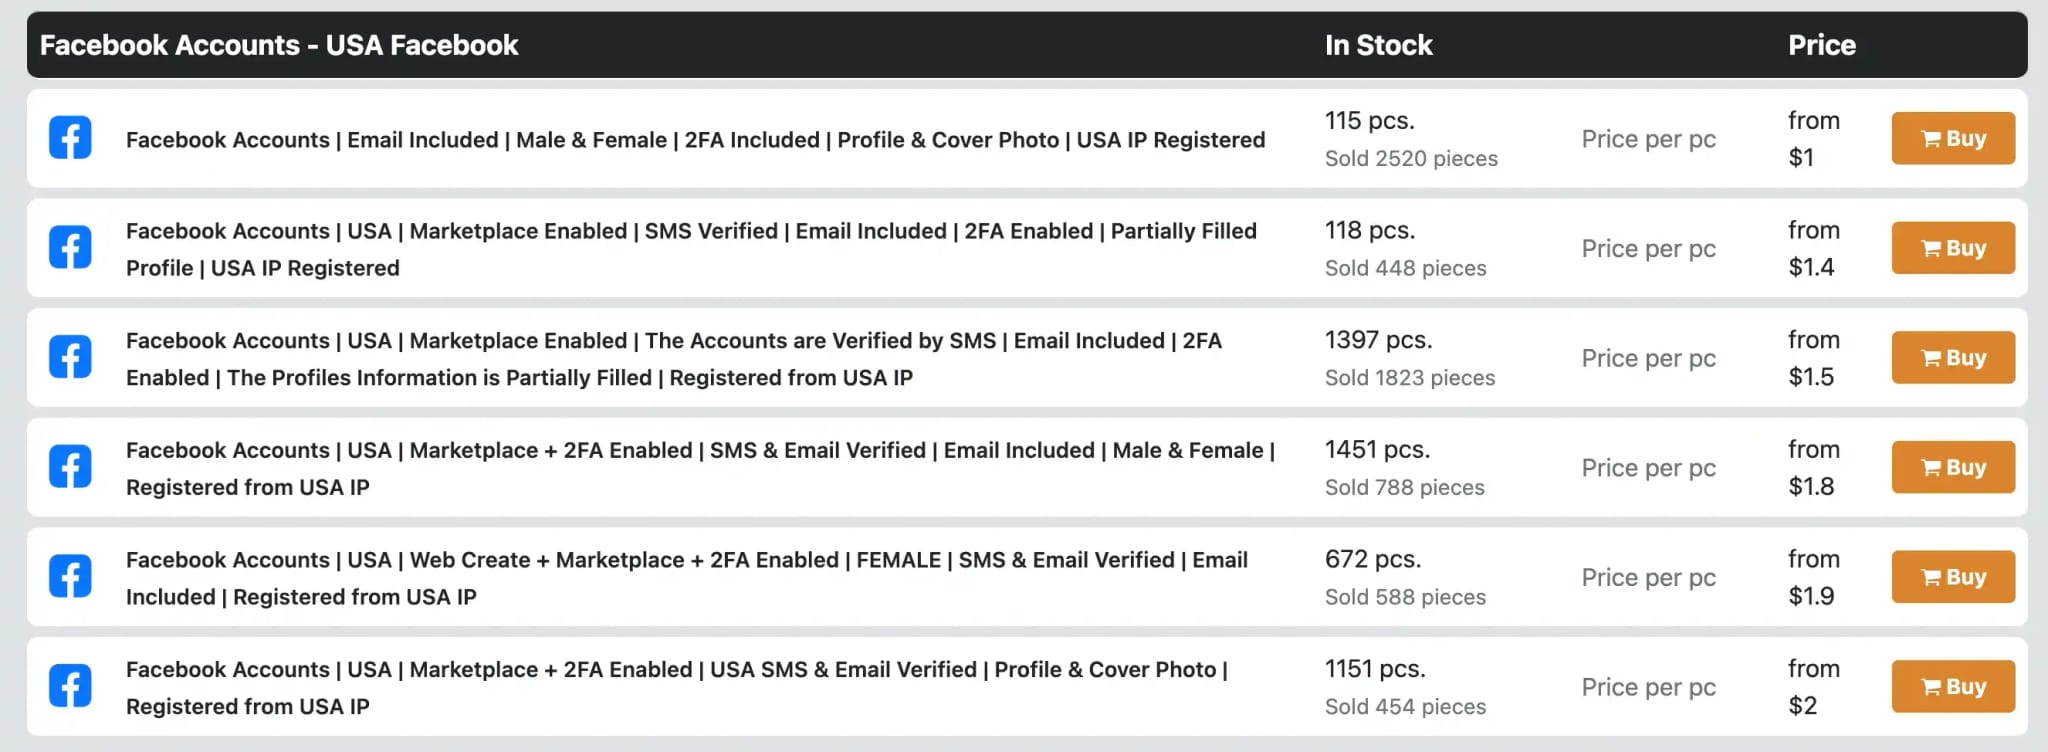Click Buy on the $1 listing
This screenshot has height=752, width=2048.
point(1953,138)
